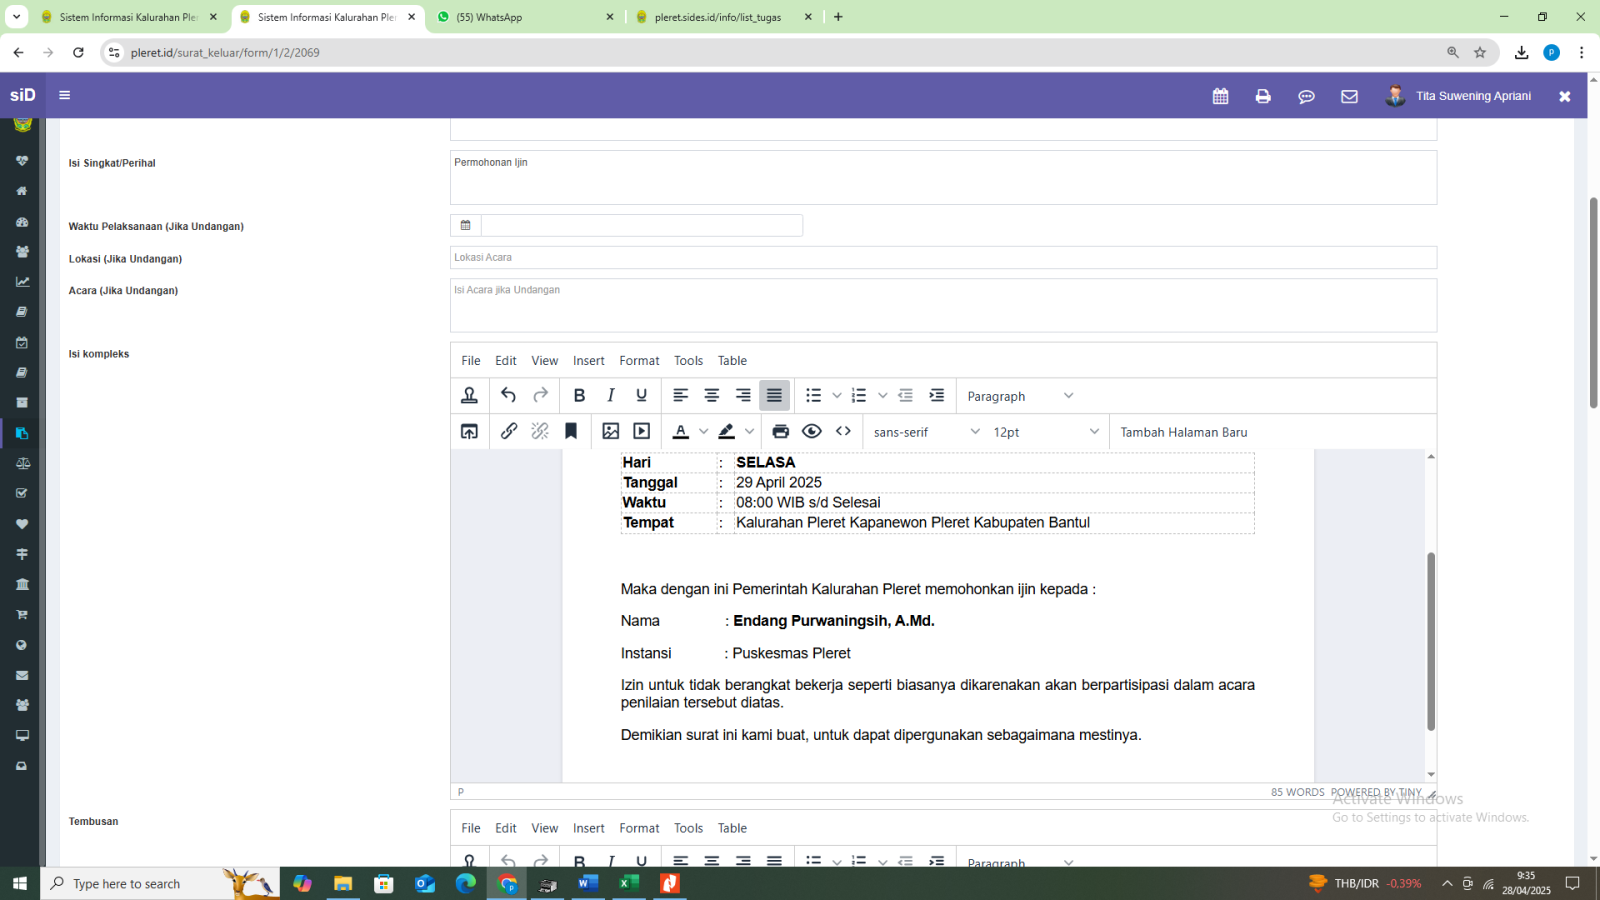This screenshot has height=900, width=1600.
Task: Increase indent in Isi kompleks editor
Action: coord(936,396)
